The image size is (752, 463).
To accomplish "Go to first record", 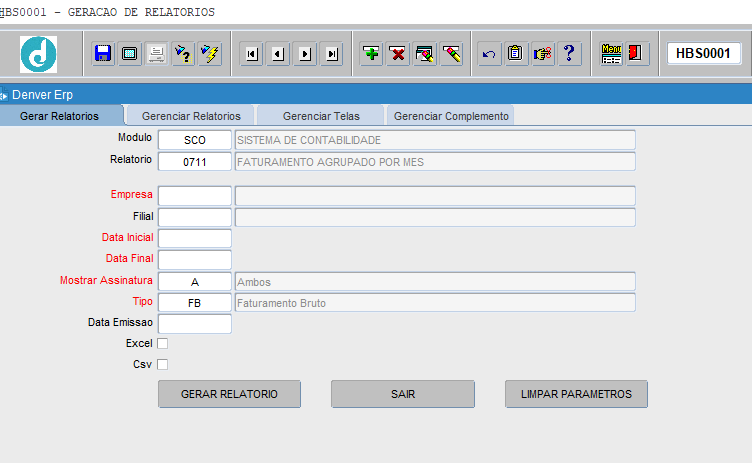I will tap(252, 54).
